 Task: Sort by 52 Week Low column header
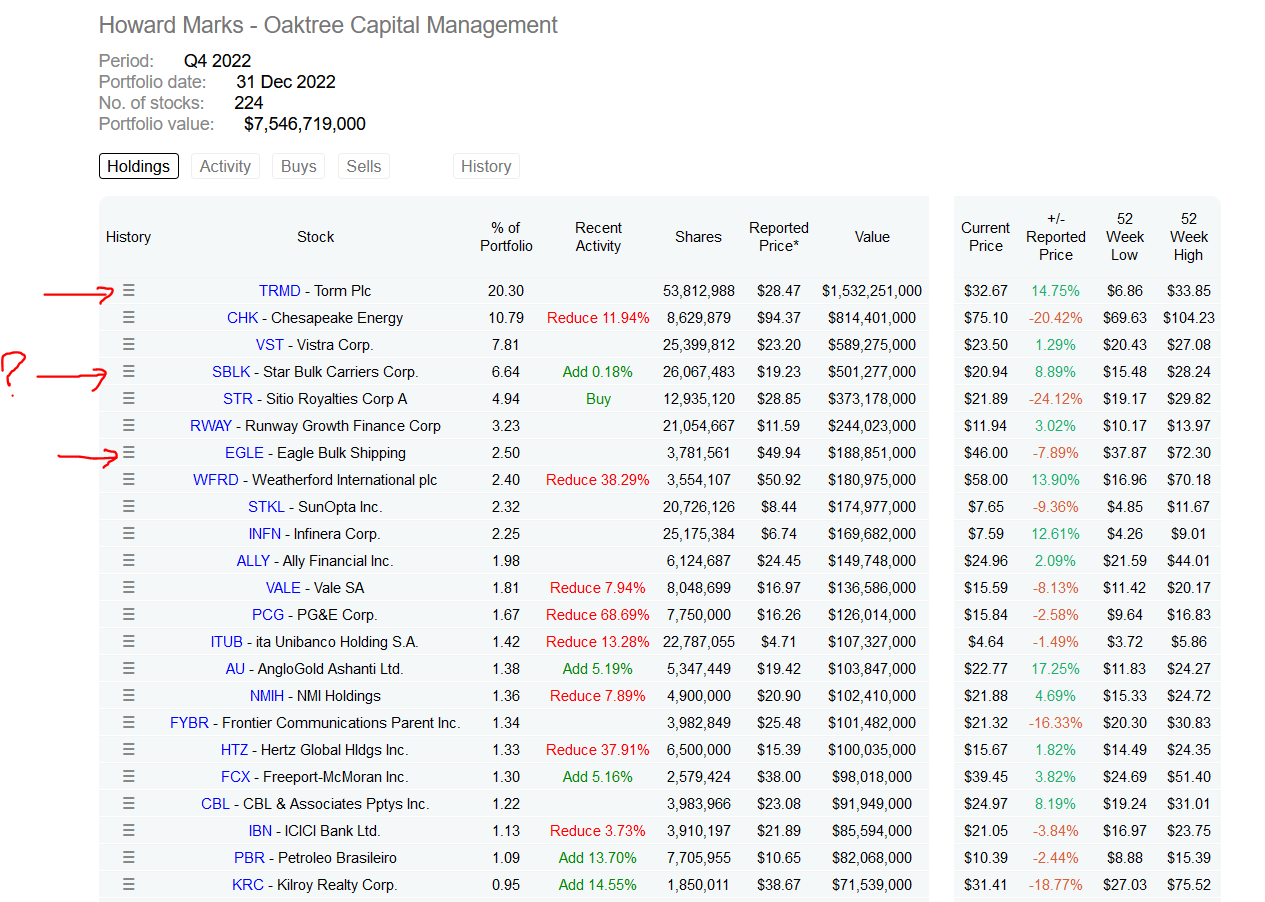(1125, 237)
